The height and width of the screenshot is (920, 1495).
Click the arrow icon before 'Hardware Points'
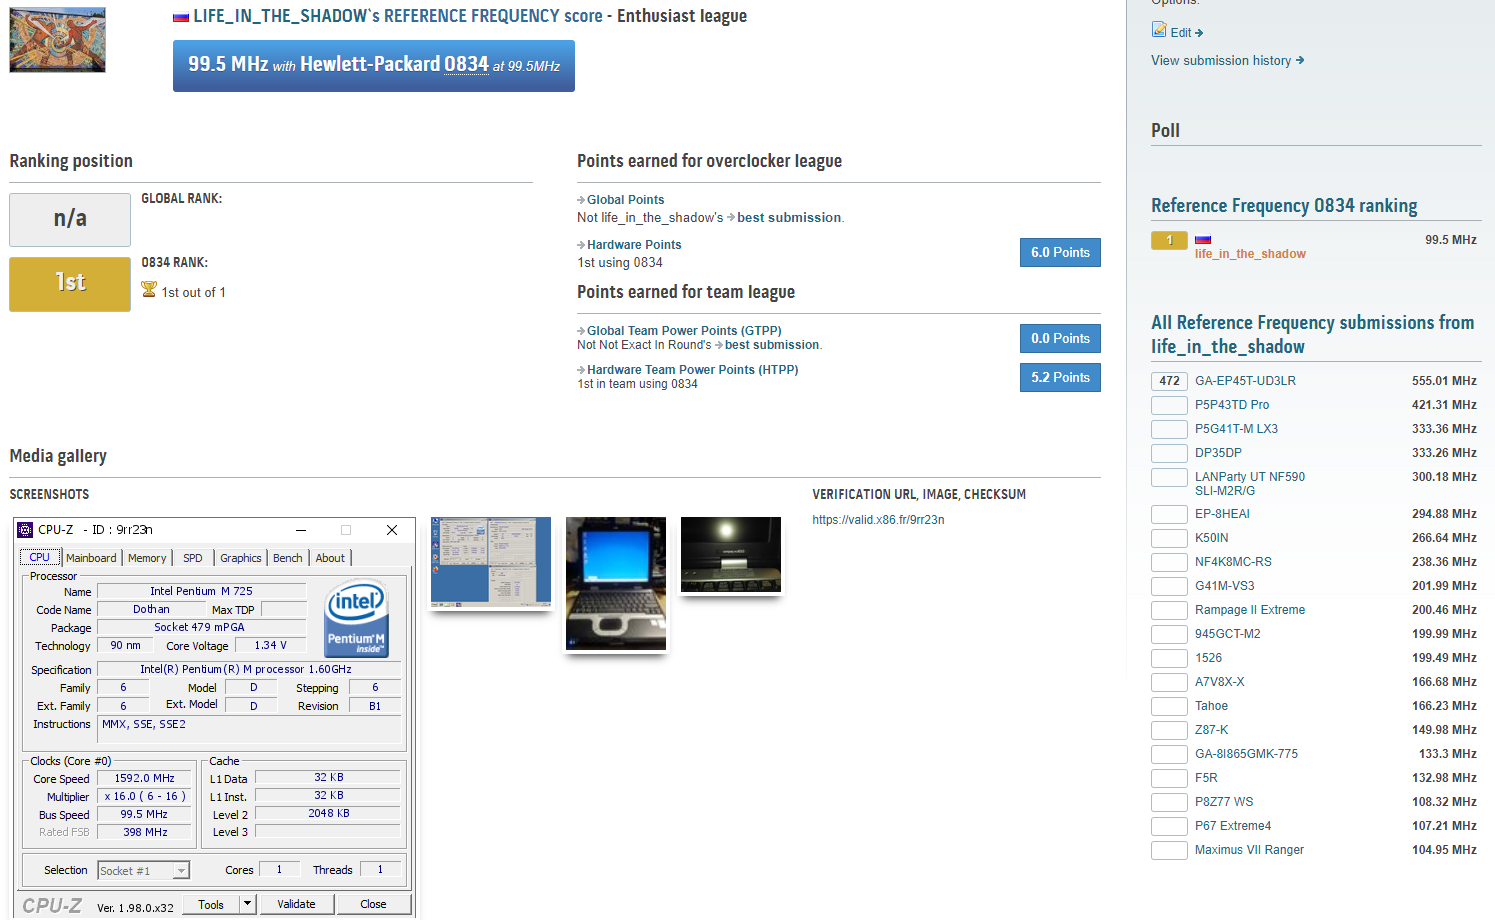pos(581,245)
